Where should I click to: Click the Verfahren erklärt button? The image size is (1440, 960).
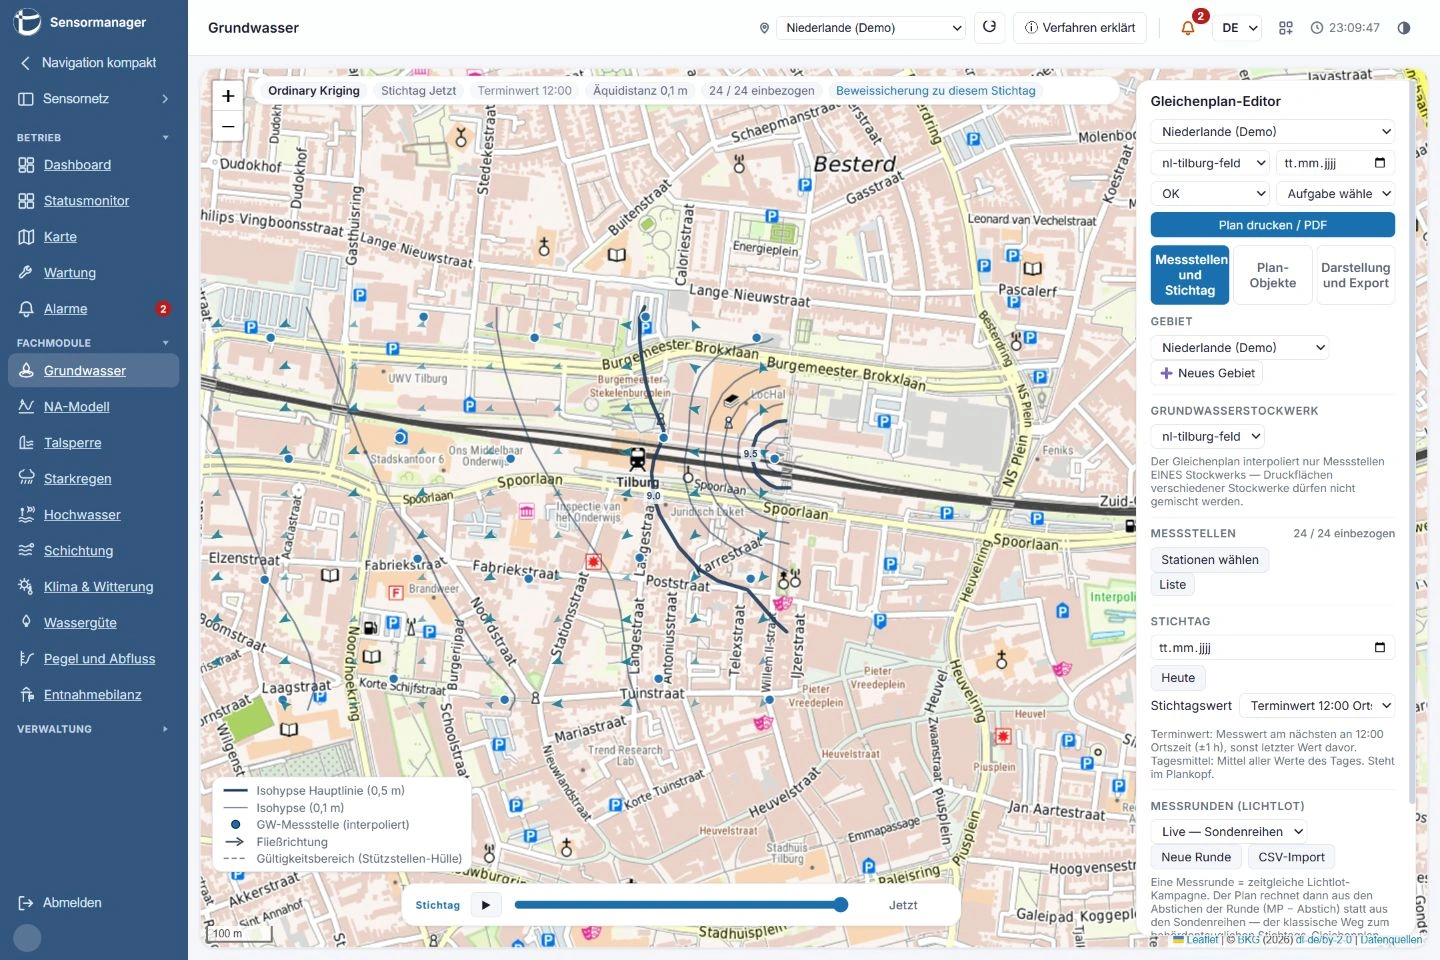tap(1080, 28)
